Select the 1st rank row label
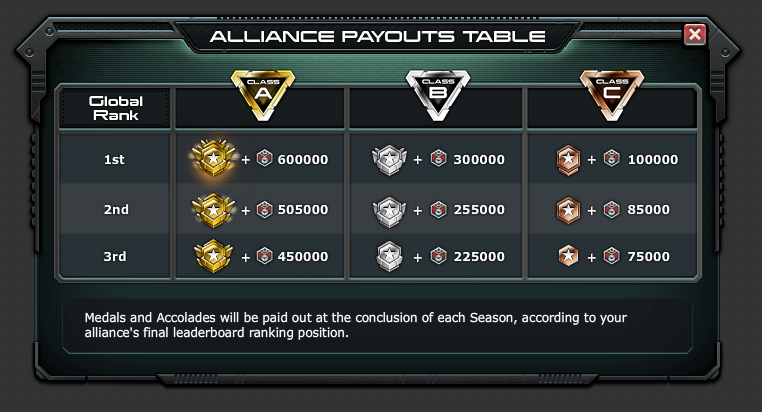The height and width of the screenshot is (412, 762). [115, 159]
